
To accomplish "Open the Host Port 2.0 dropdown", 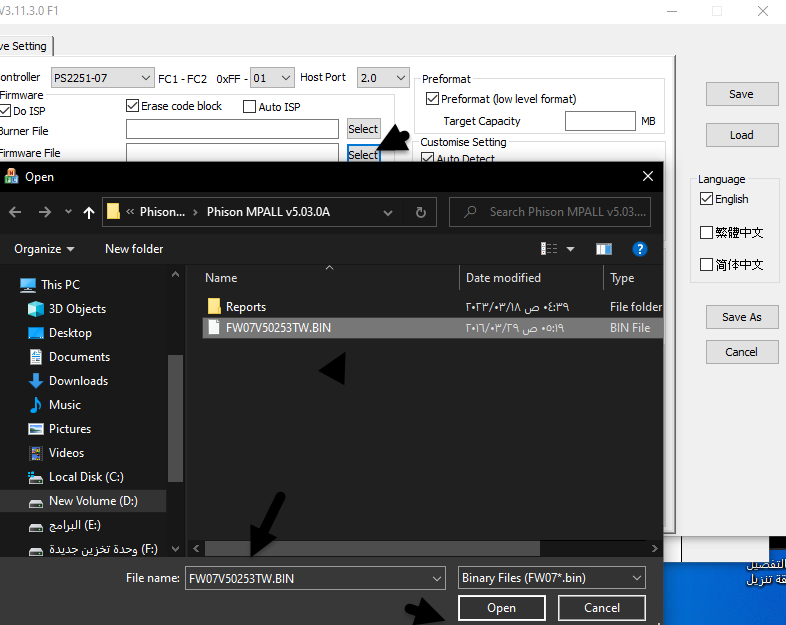I will click(x=383, y=78).
